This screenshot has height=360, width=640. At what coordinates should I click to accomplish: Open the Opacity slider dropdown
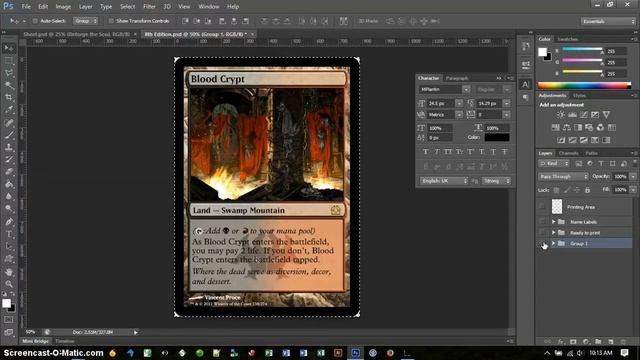[x=632, y=177]
